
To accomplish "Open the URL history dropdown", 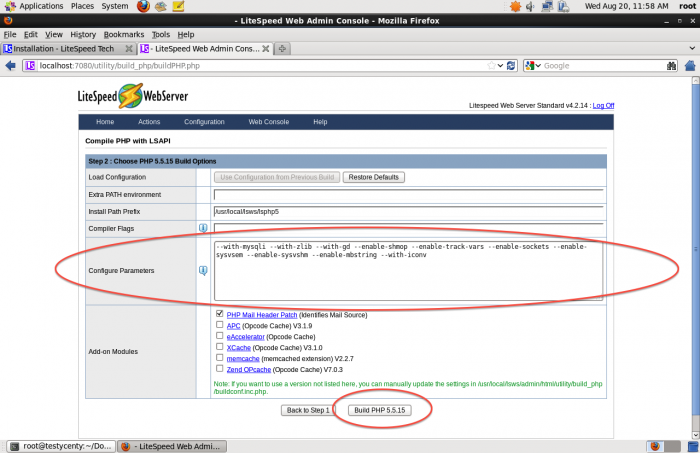I will coord(500,66).
